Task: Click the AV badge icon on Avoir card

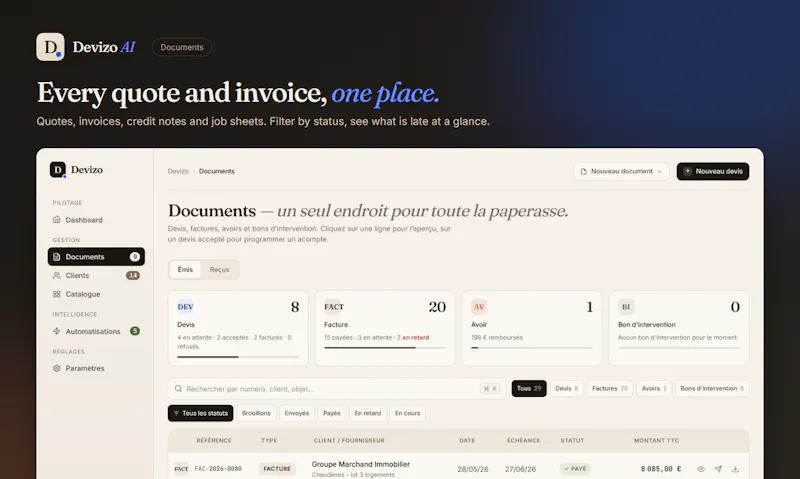Action: 479,307
